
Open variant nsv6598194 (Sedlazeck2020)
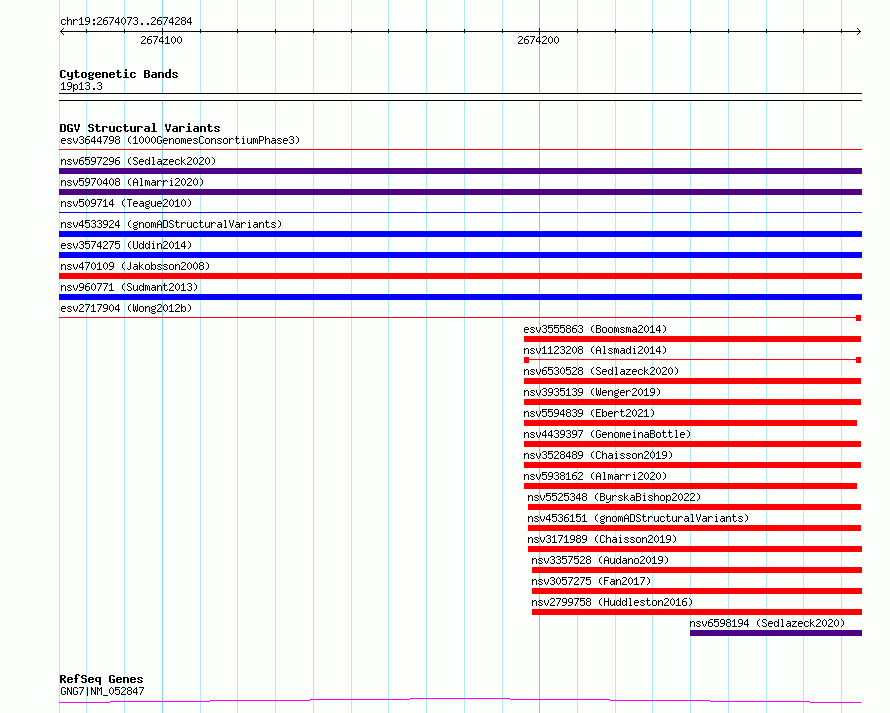767,623
